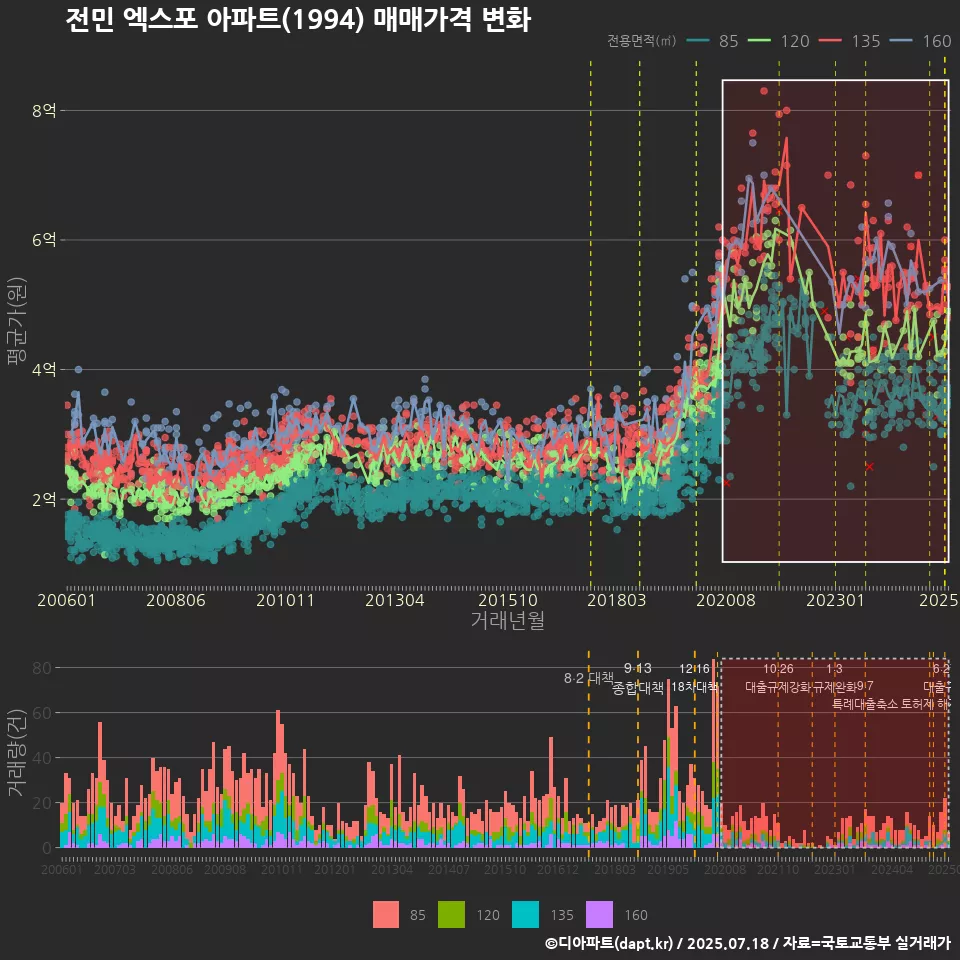Click the '20' volume axis label

(x=42, y=803)
